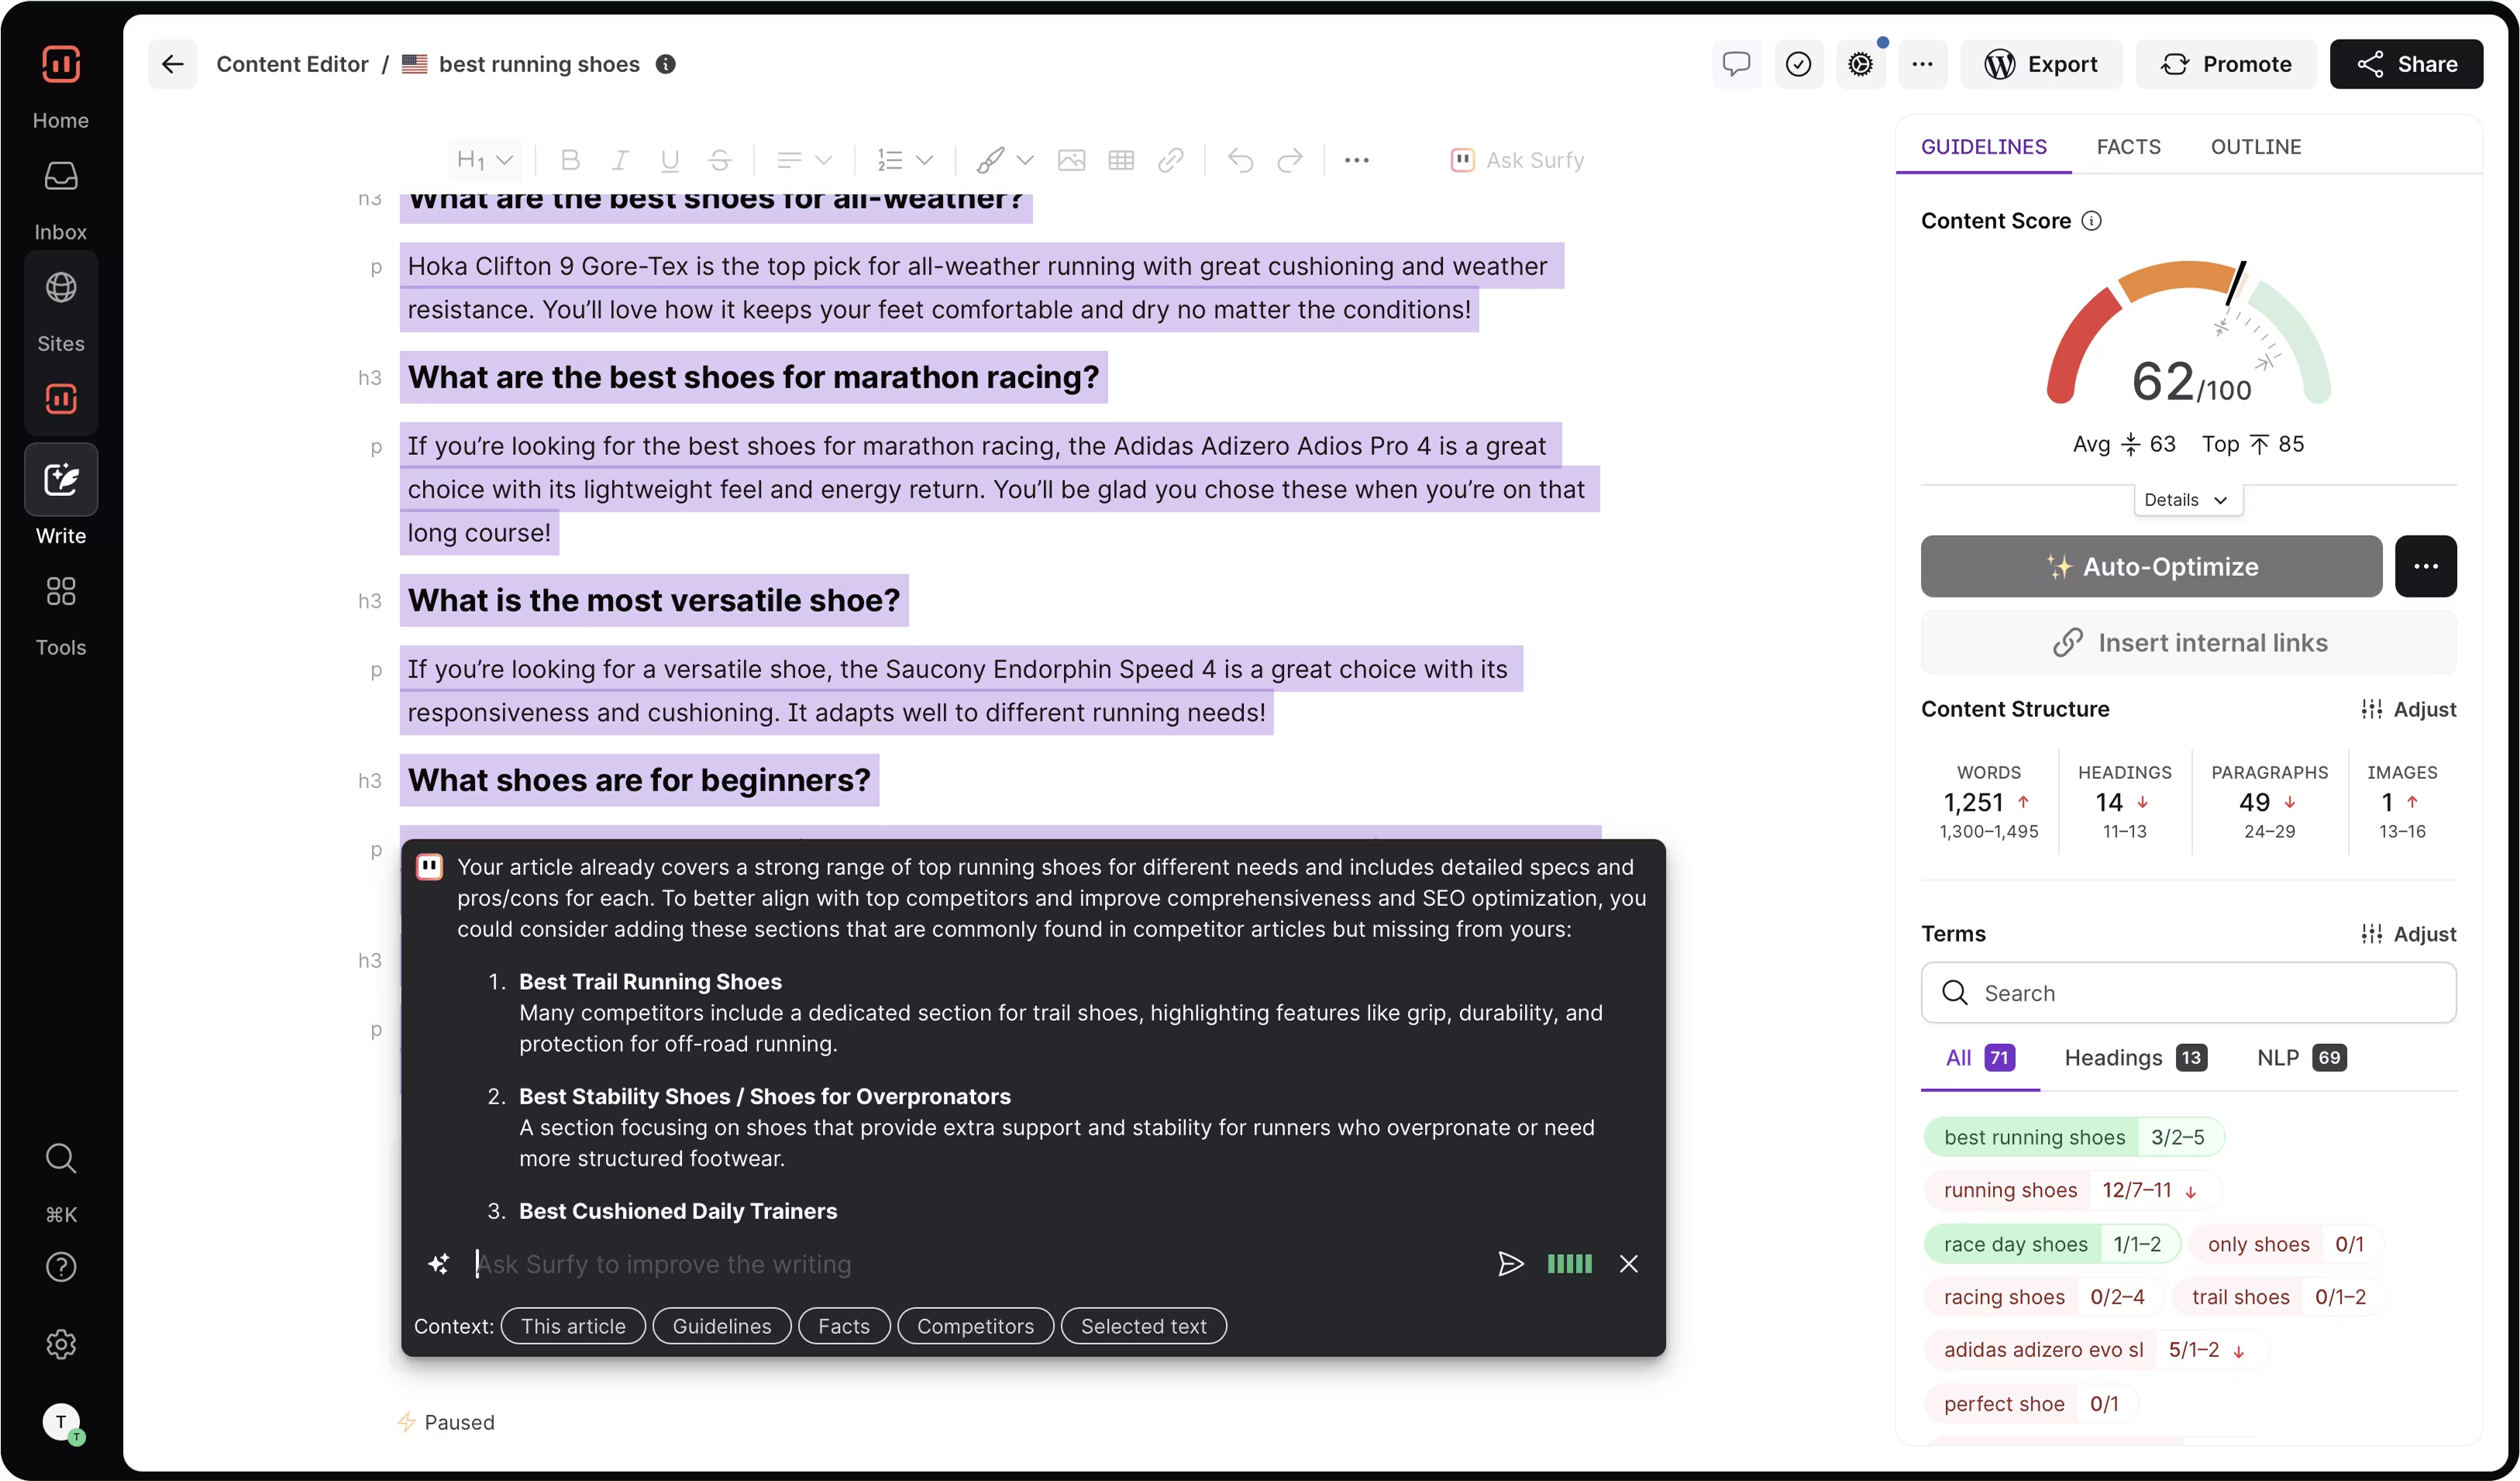Run Auto-Optimize on the article
2520x1481 pixels.
(2150, 566)
